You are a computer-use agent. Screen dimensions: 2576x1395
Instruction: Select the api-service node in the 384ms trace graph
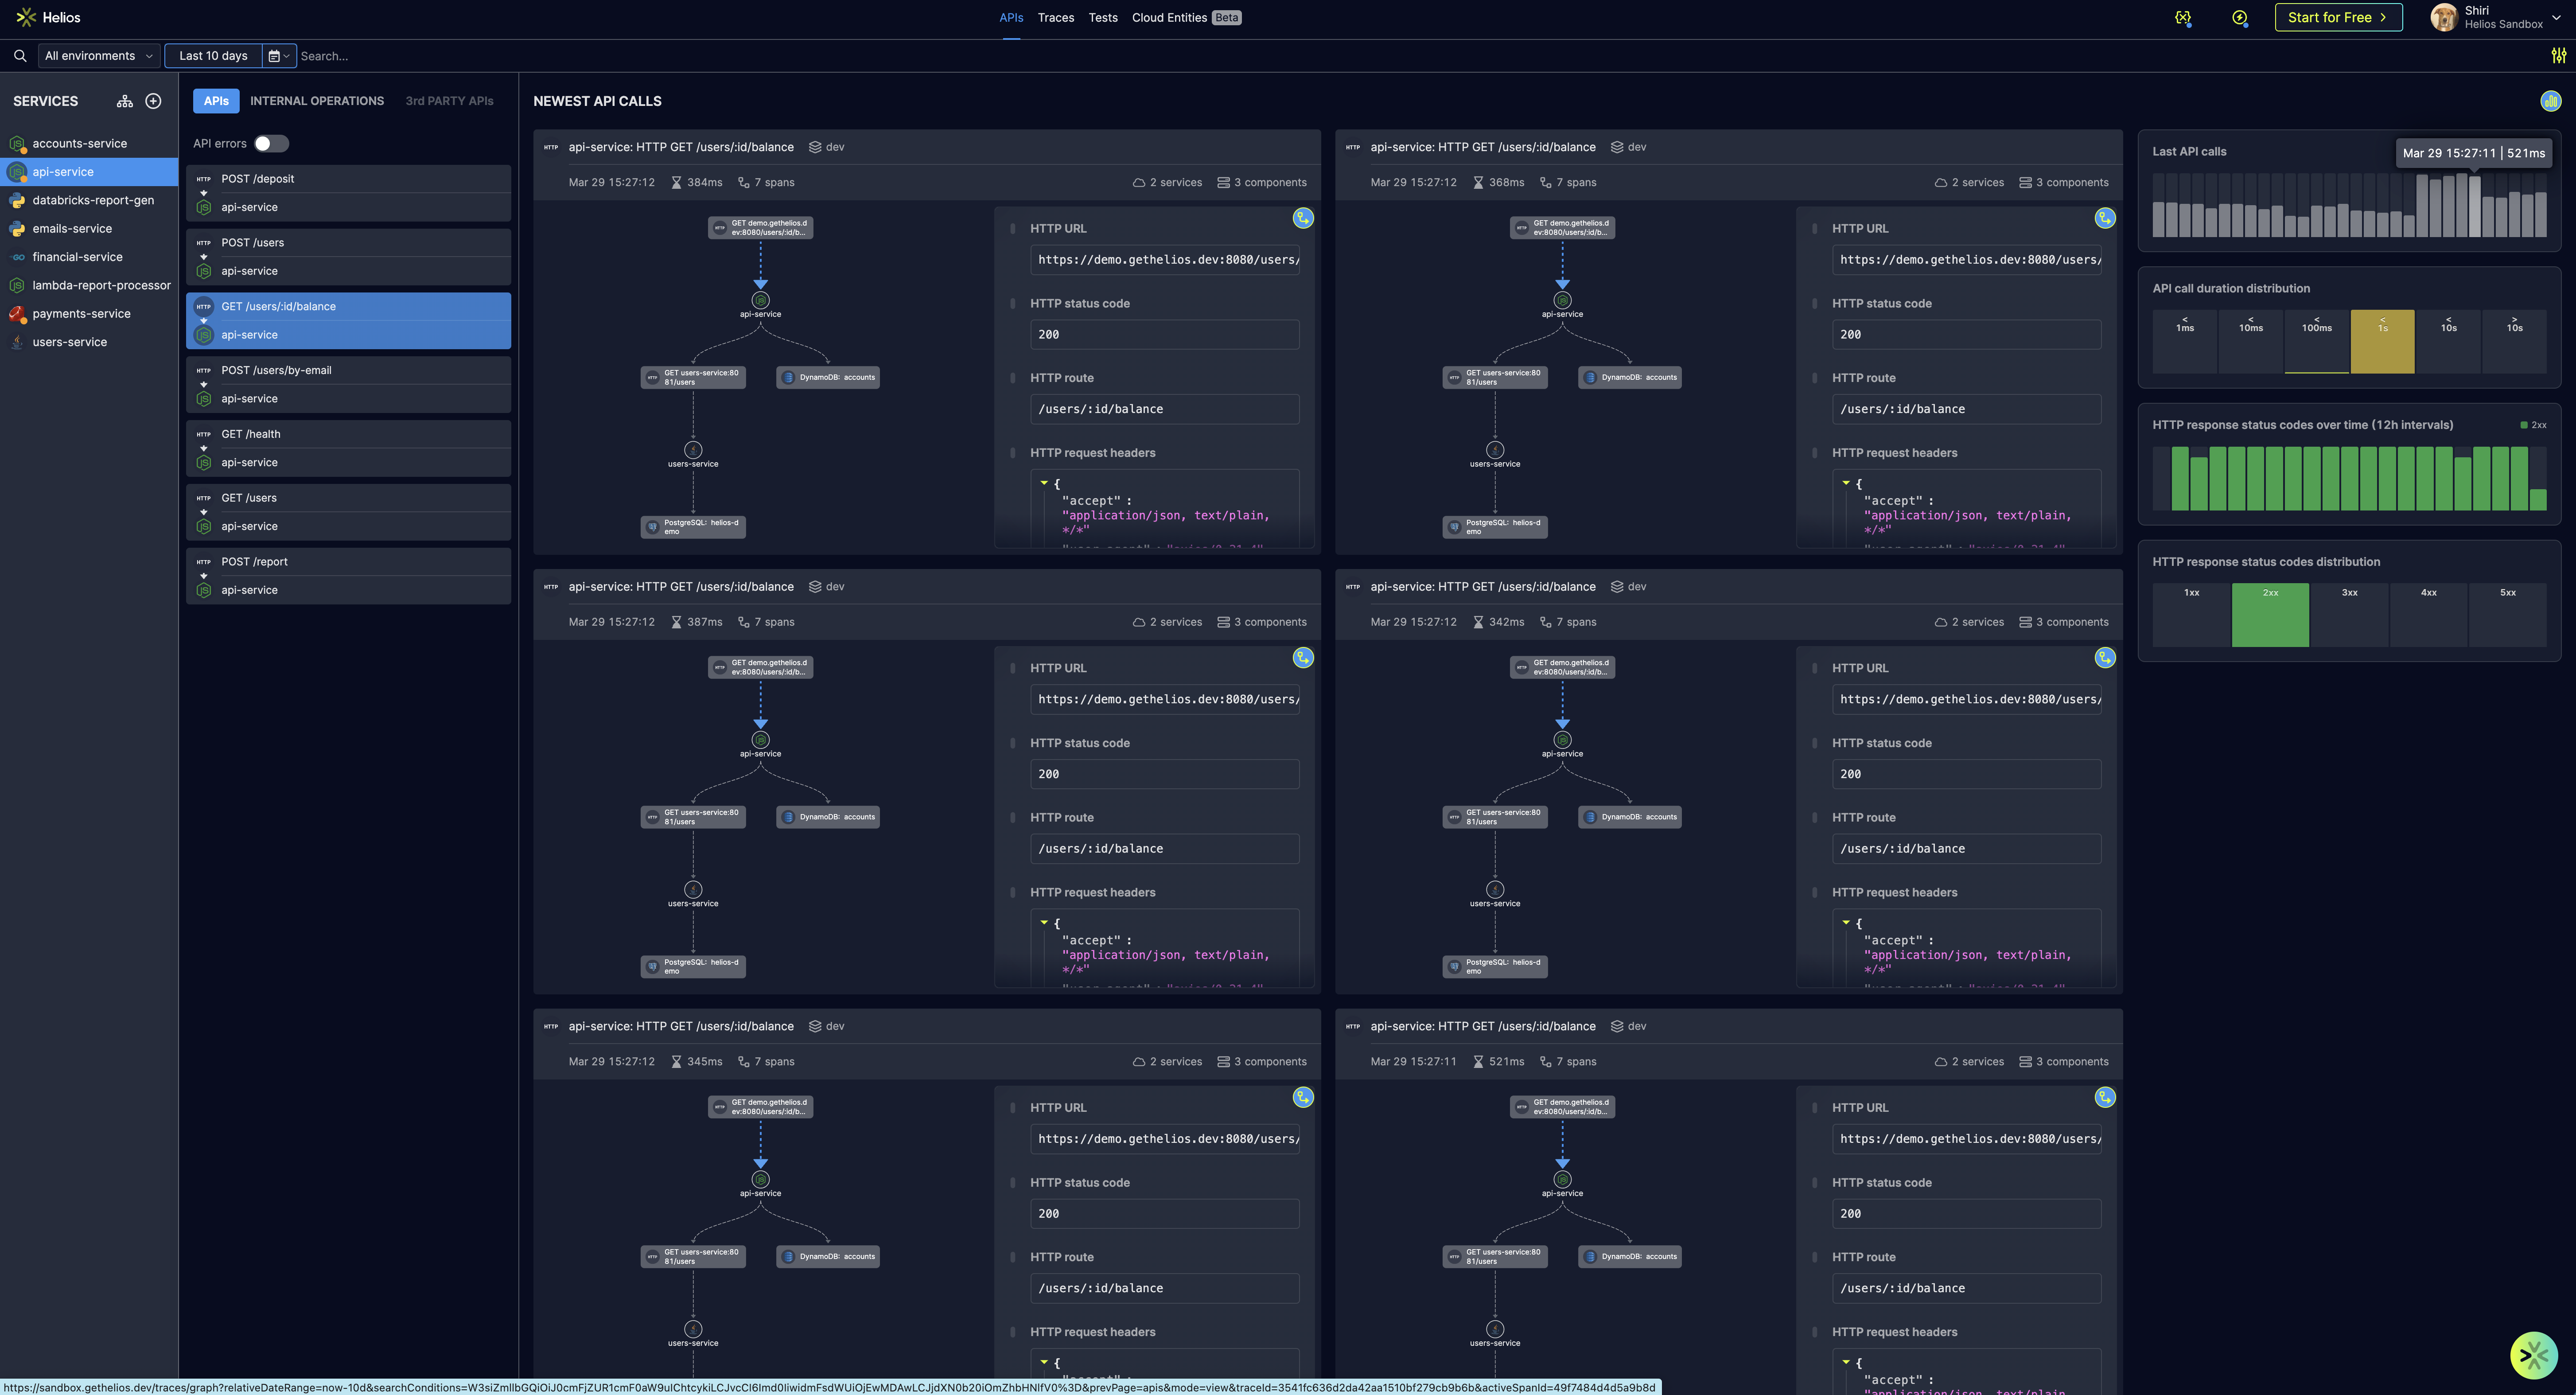(x=761, y=301)
